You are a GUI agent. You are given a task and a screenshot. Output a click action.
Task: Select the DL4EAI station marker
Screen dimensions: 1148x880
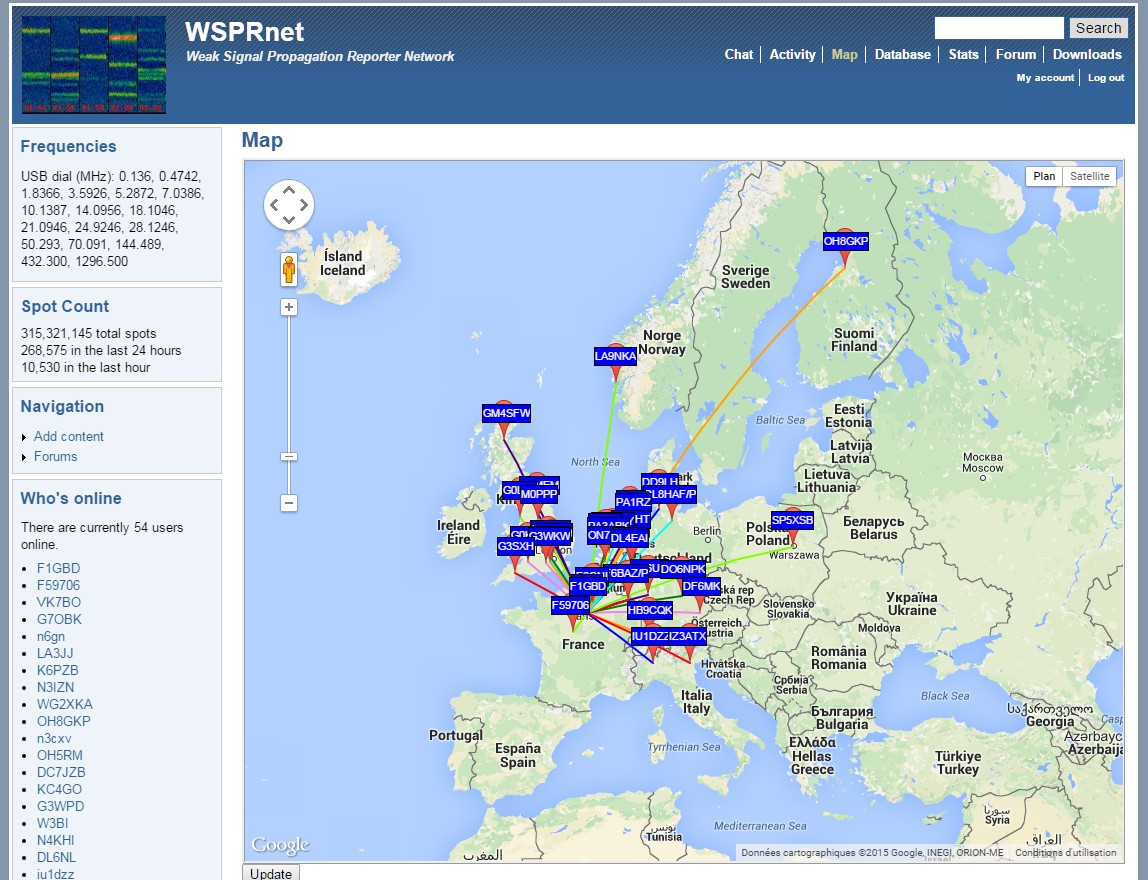pos(629,538)
